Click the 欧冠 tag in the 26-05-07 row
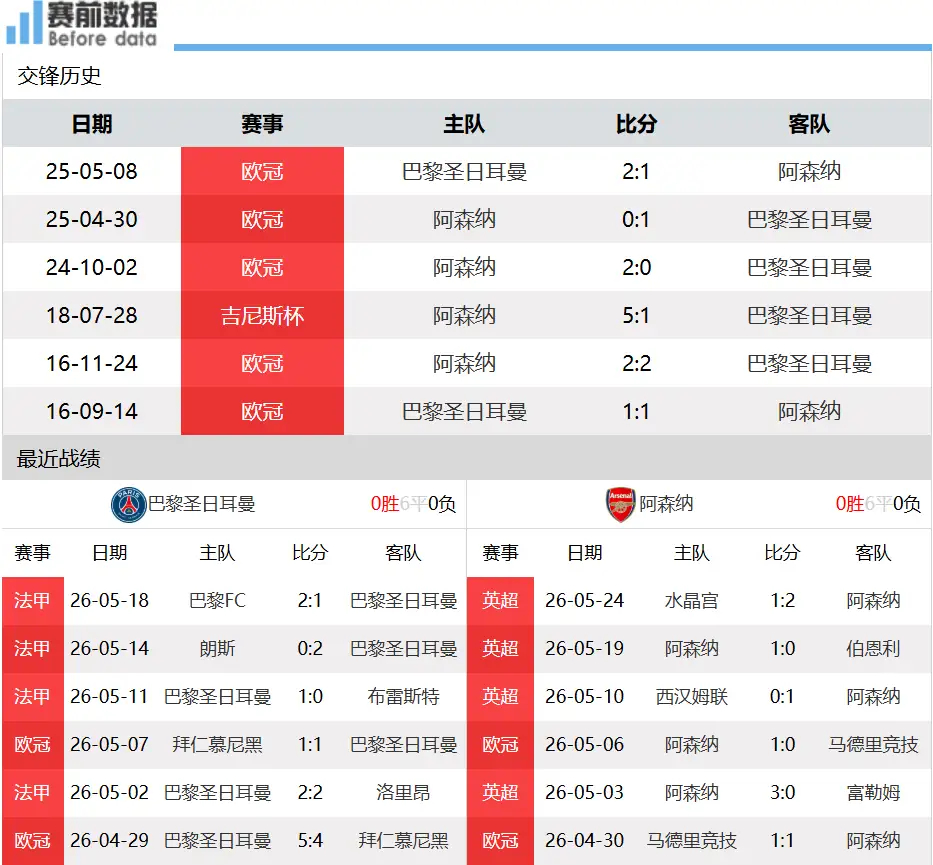The image size is (933, 865). [x=33, y=744]
